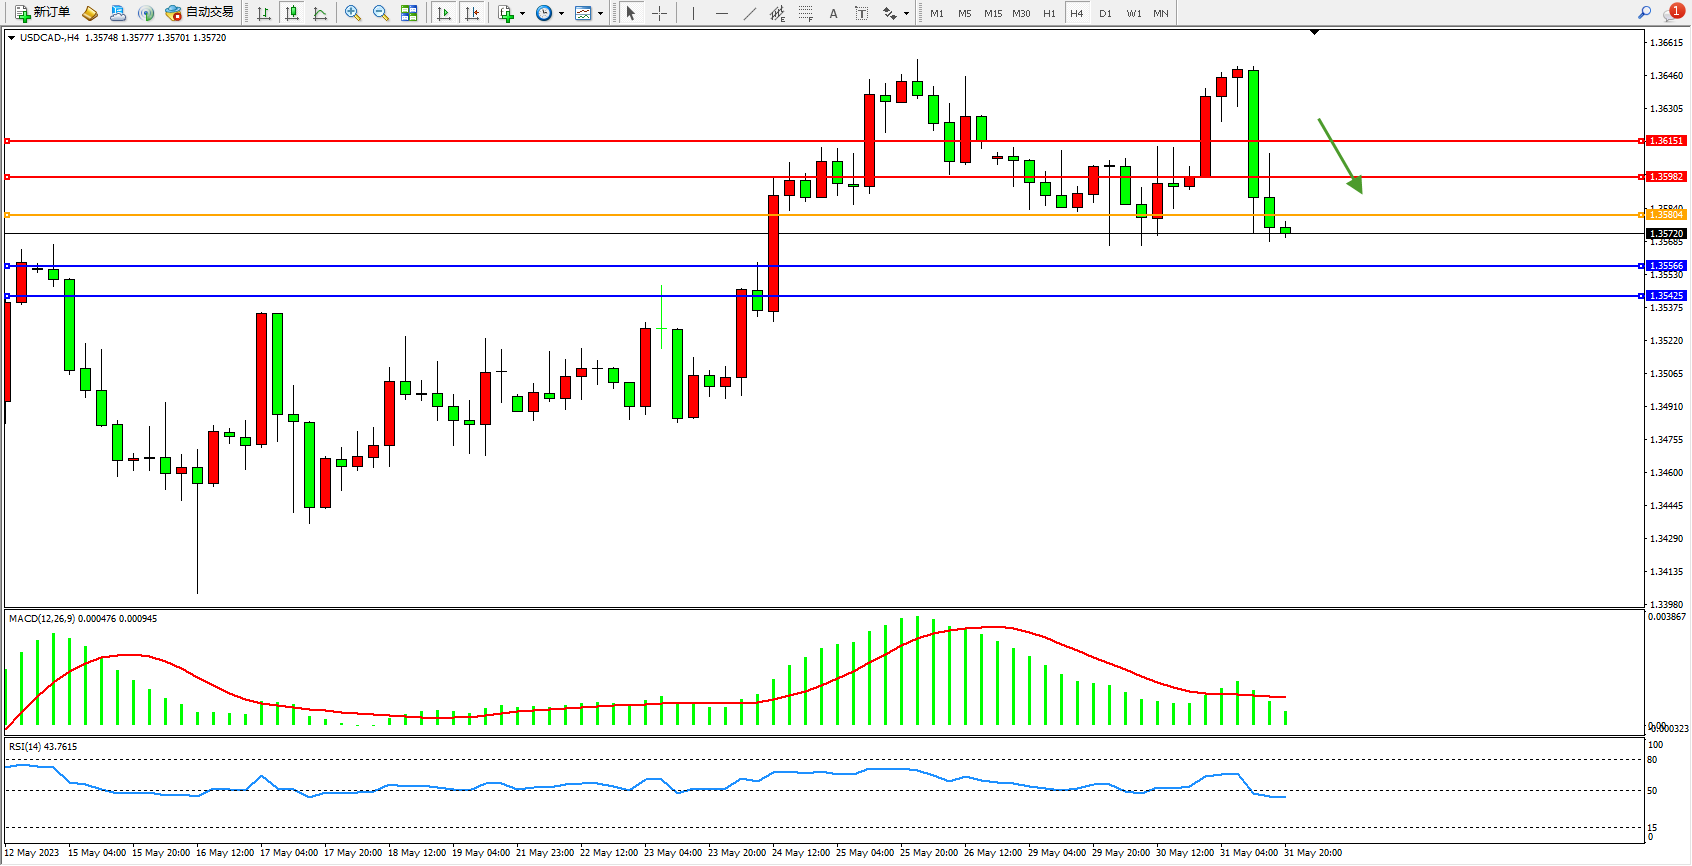Toggle chart auto scroll
This screenshot has width=1692, height=866.
point(444,13)
